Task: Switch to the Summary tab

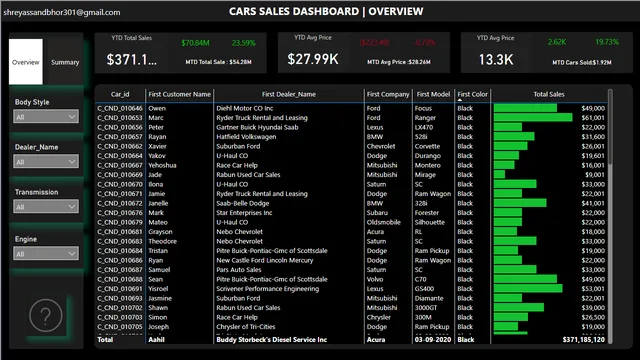Action: 65,62
